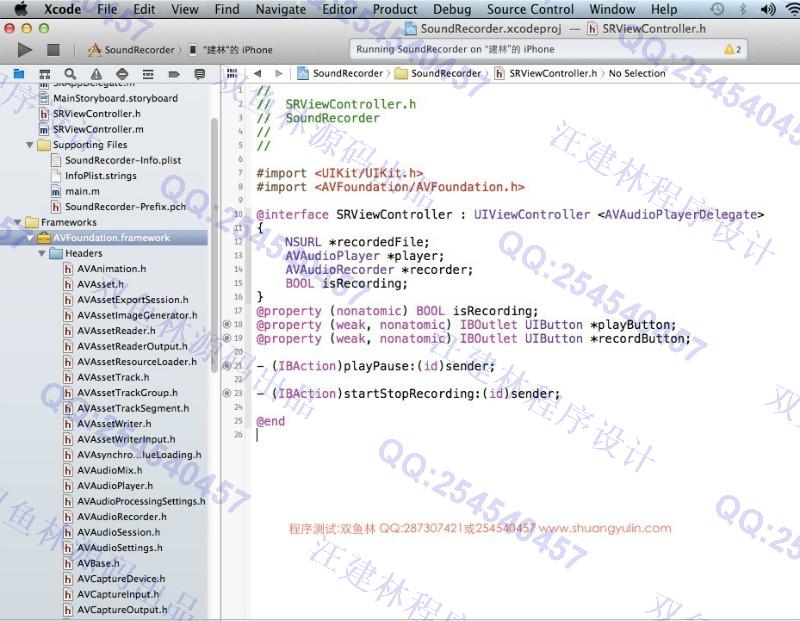Choose the iPhone run destination
Viewport: 800px width, 621px height.
(x=231, y=49)
